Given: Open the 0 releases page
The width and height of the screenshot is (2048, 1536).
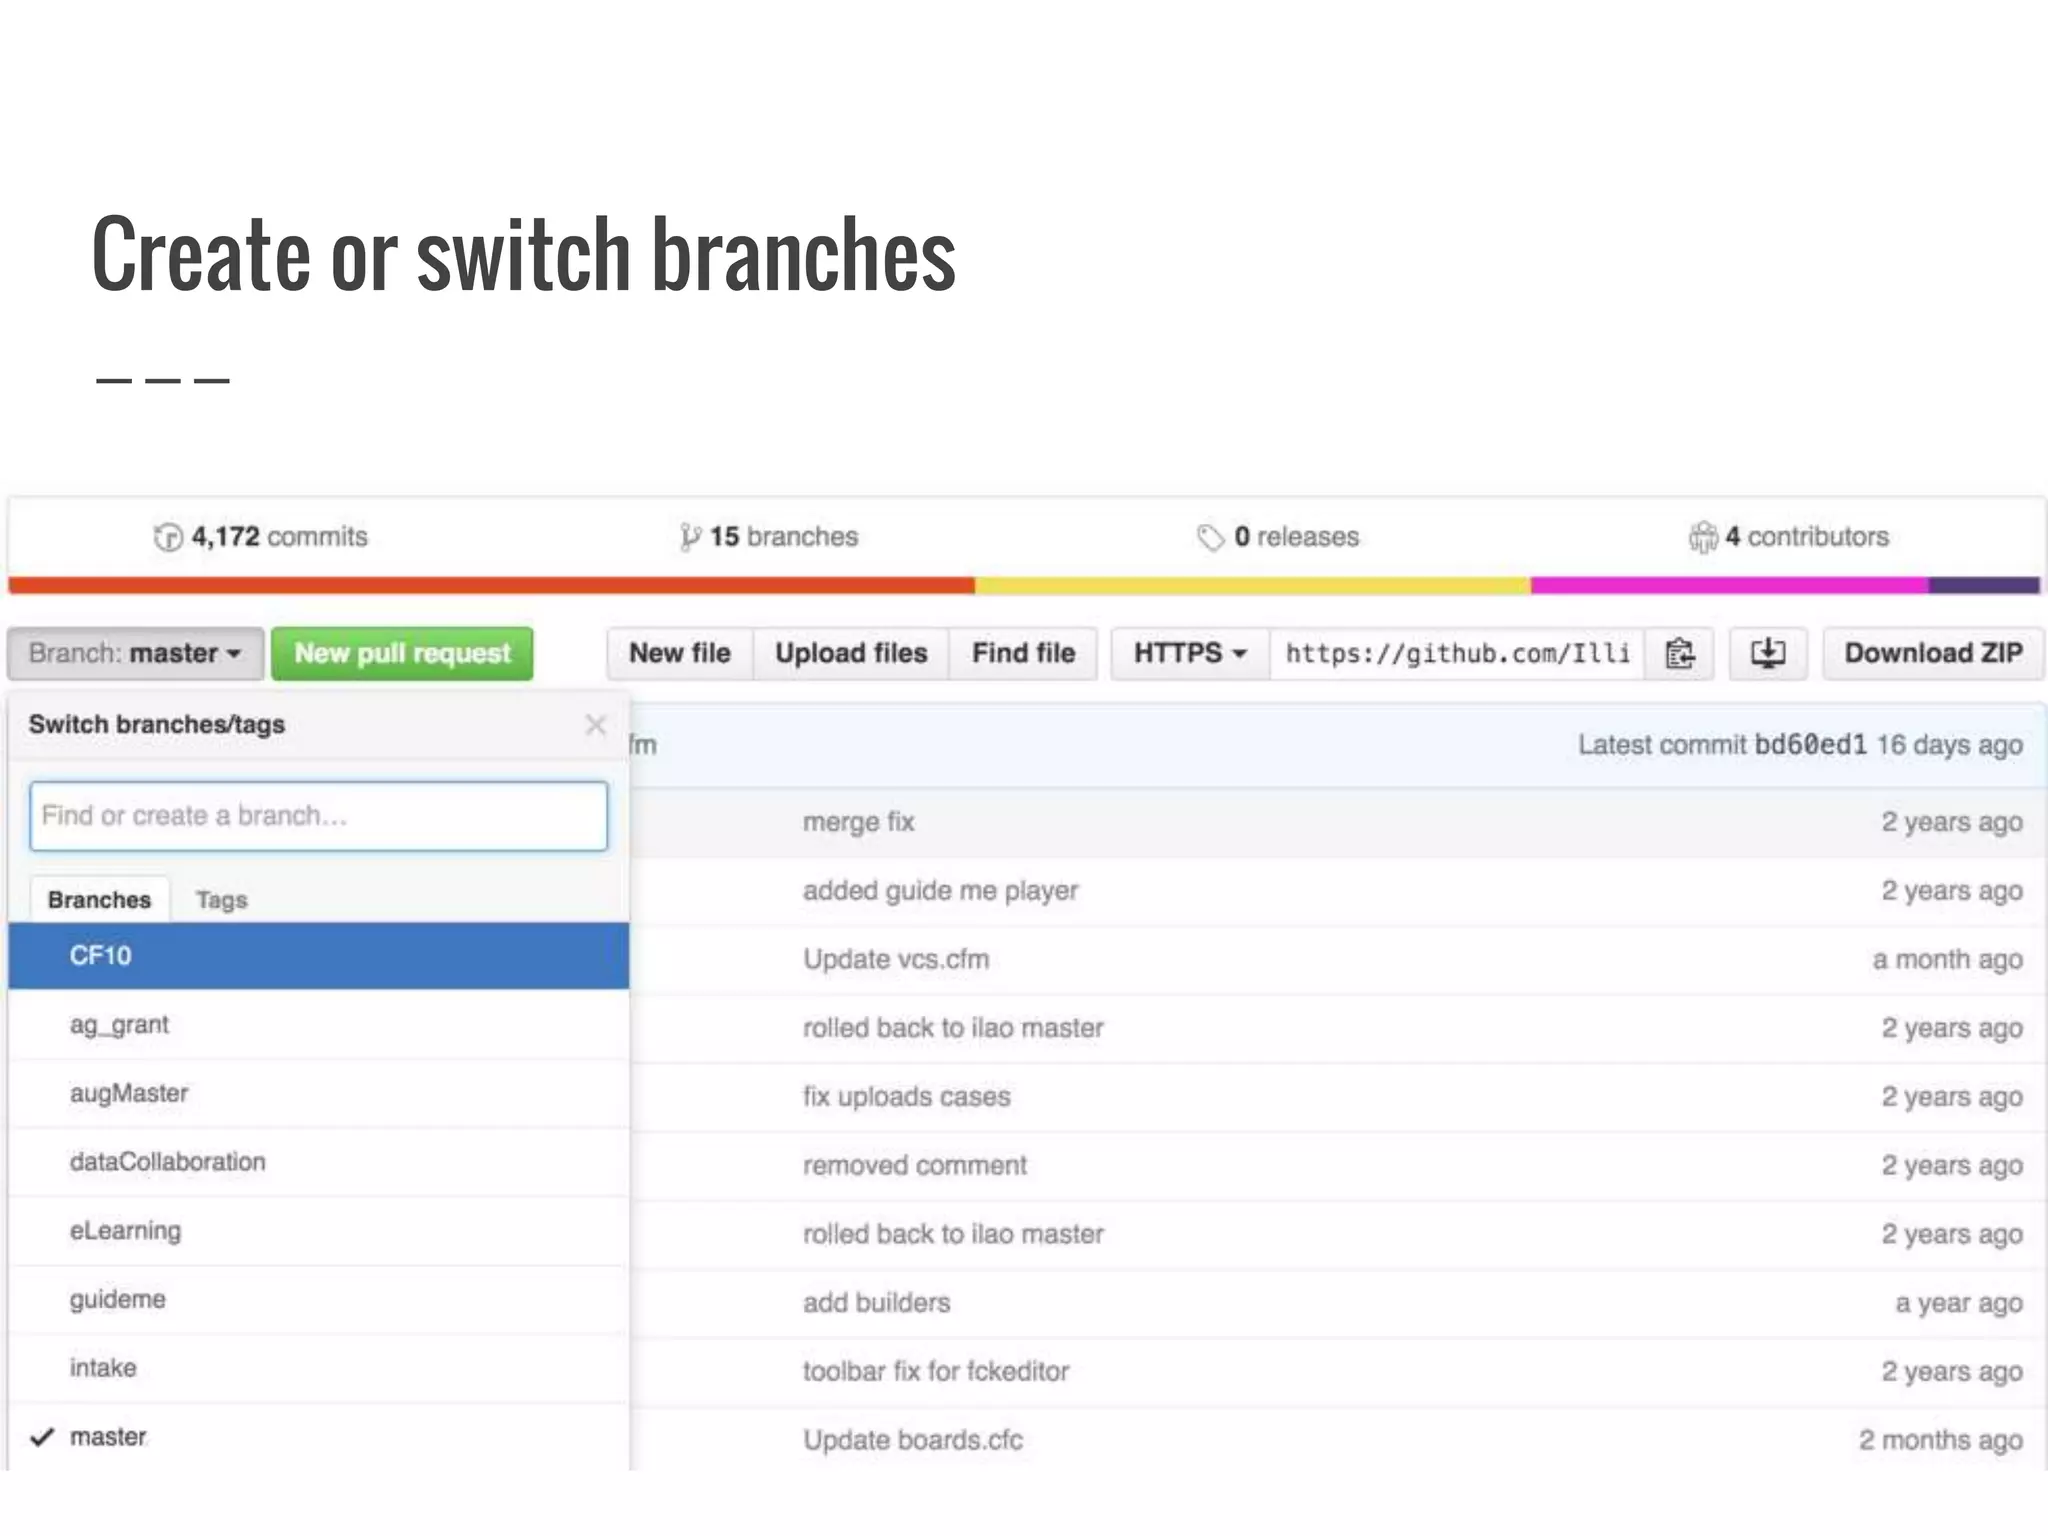Looking at the screenshot, I should click(1279, 537).
